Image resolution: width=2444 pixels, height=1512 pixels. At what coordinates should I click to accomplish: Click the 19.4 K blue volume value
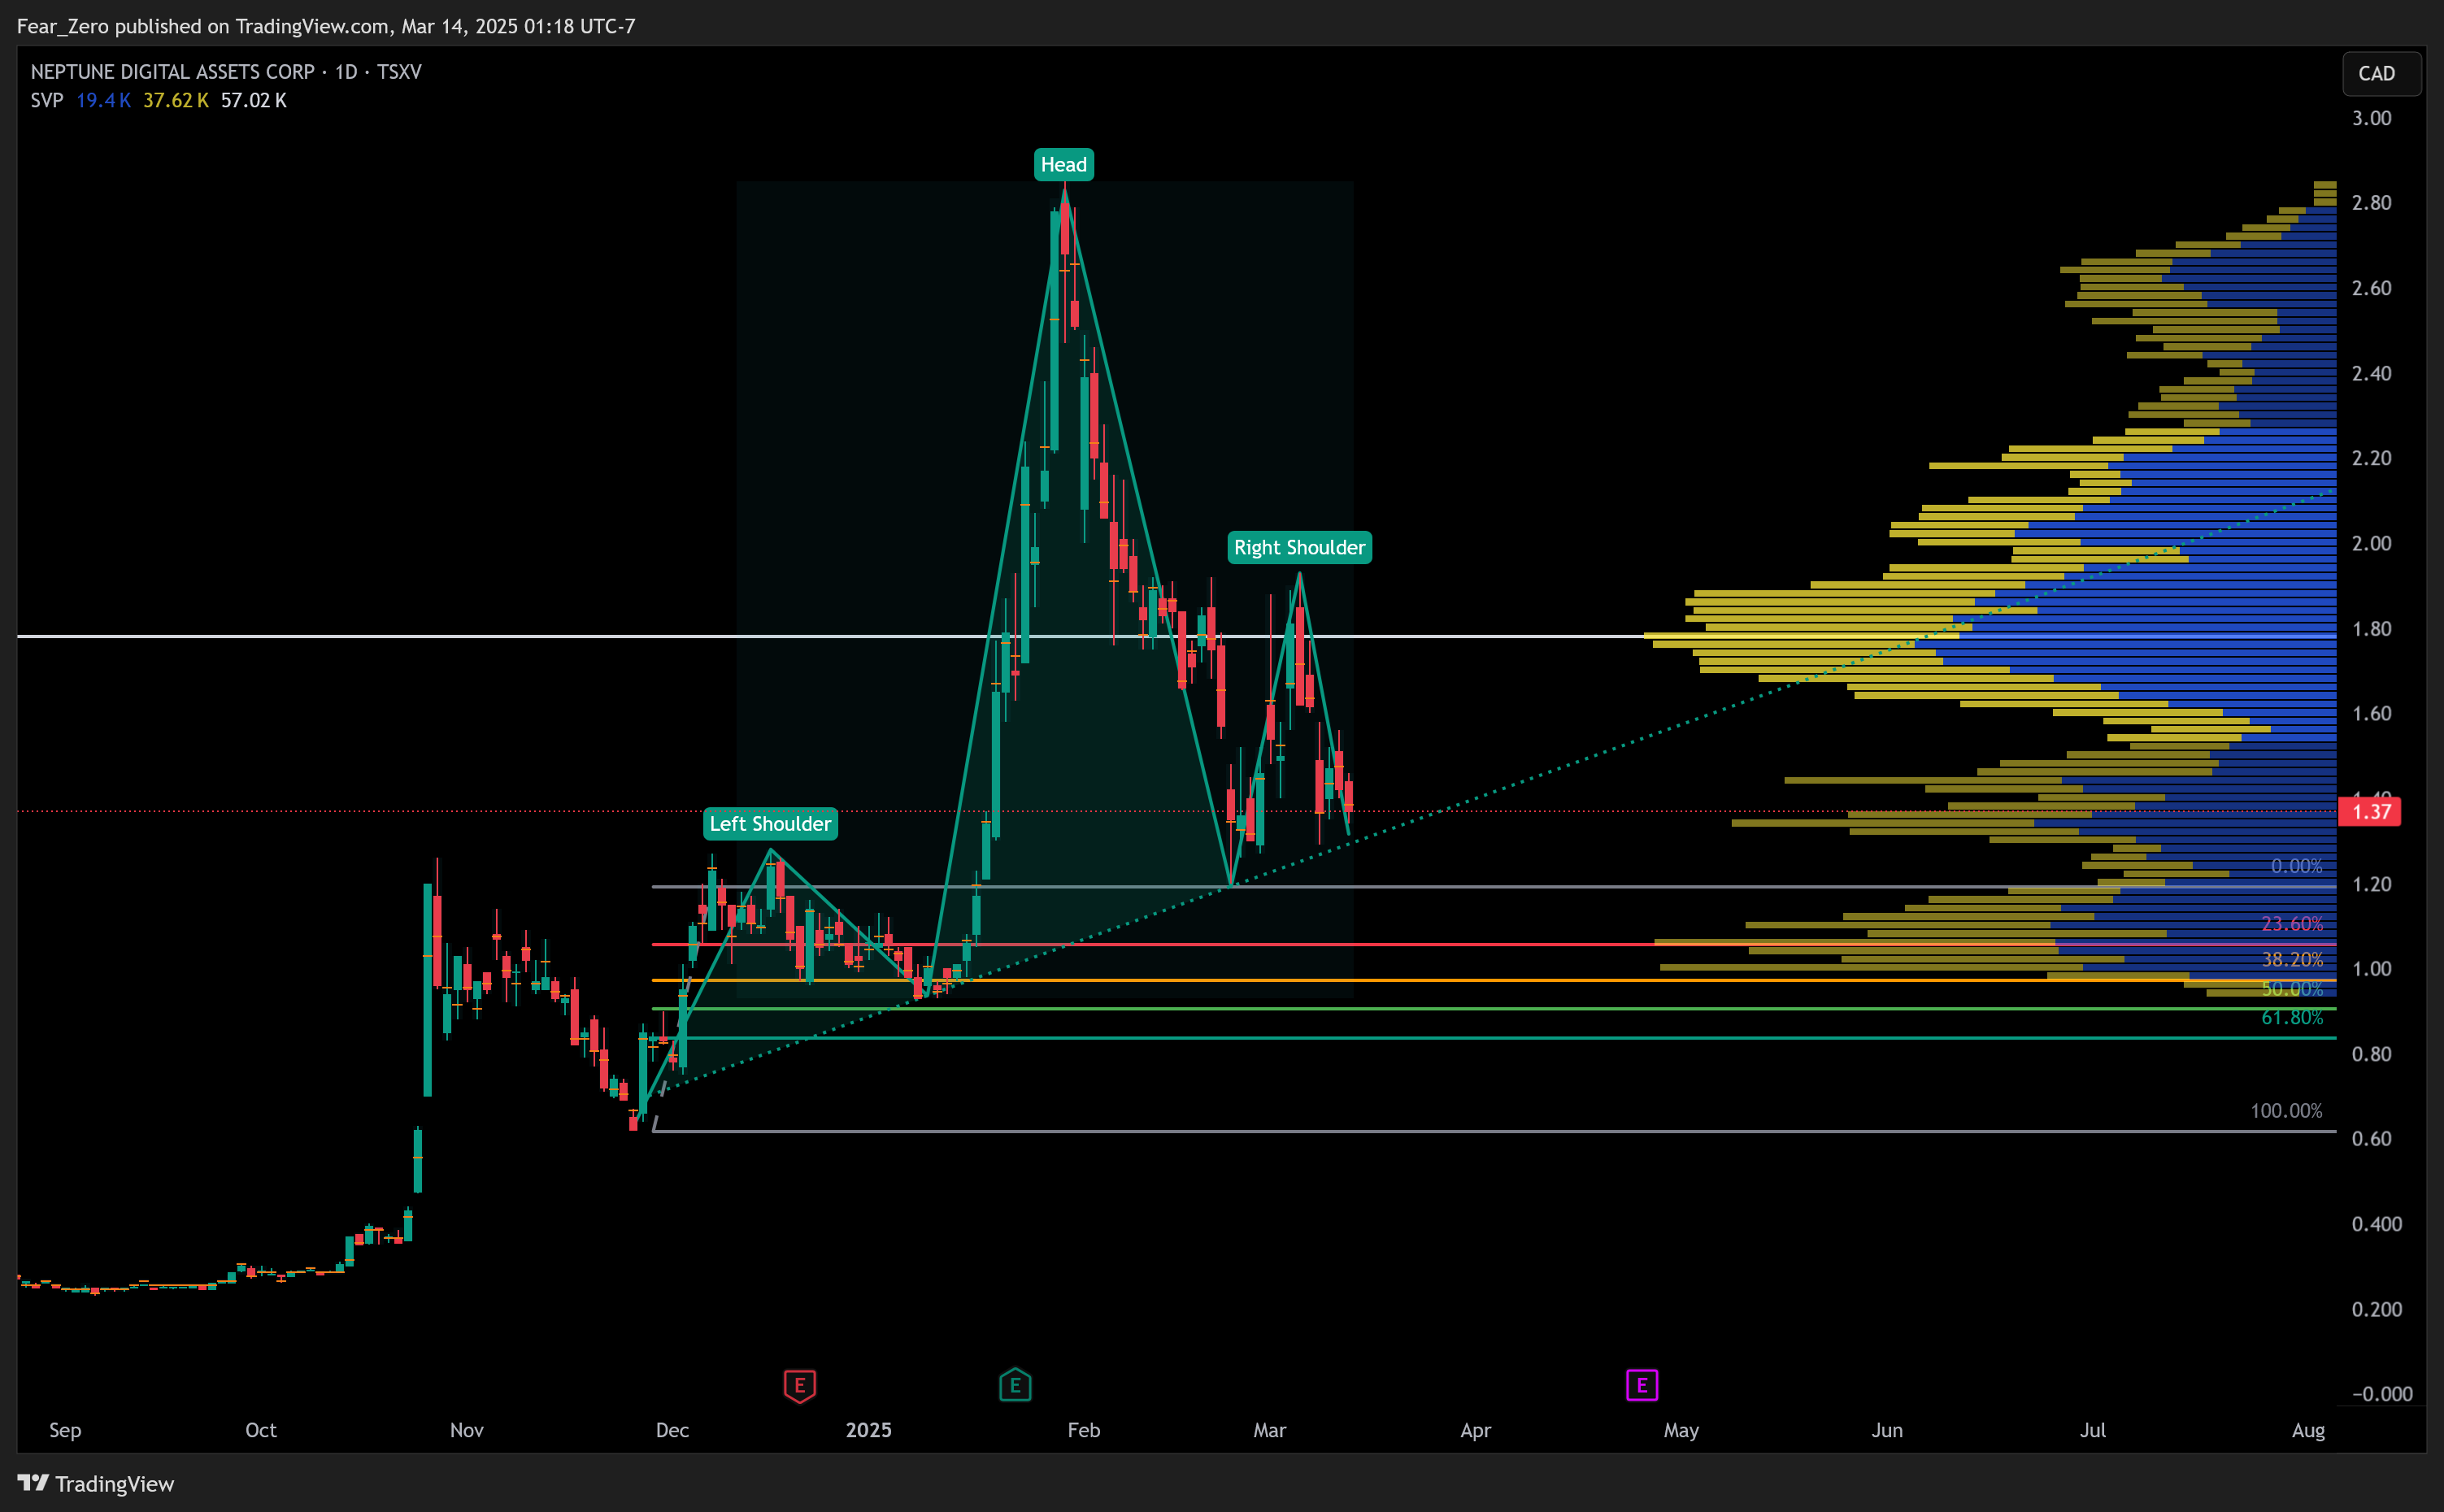pyautogui.click(x=103, y=101)
